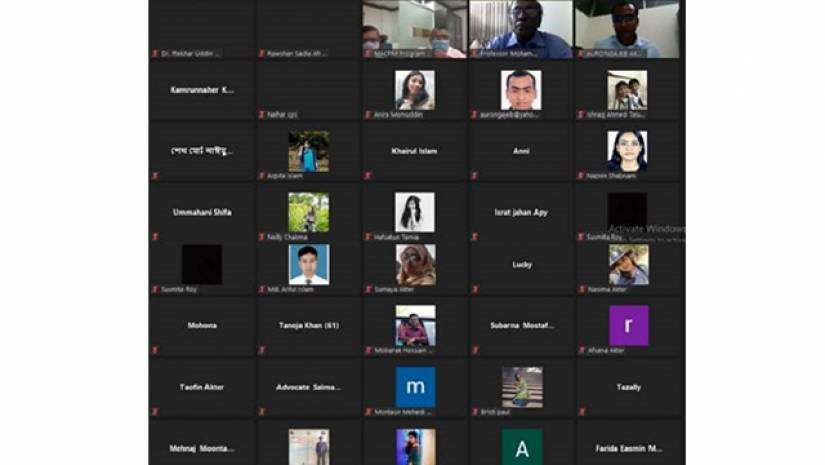Select the Mohona participant tile
Image resolution: width=825 pixels, height=465 pixels.
(x=201, y=325)
